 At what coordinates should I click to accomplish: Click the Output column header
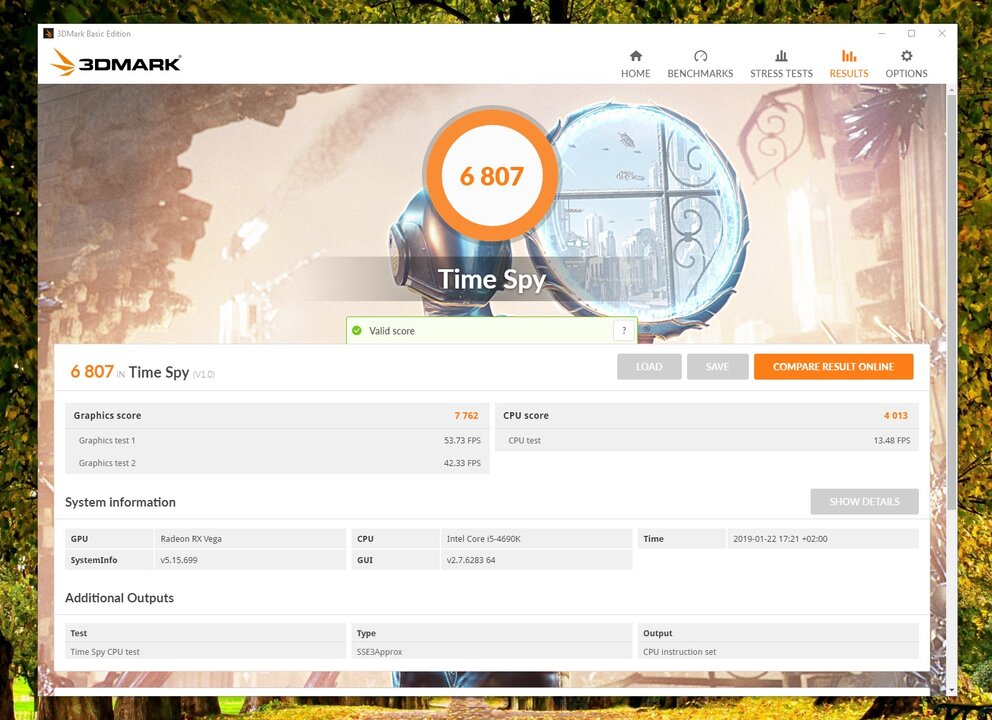pos(657,633)
